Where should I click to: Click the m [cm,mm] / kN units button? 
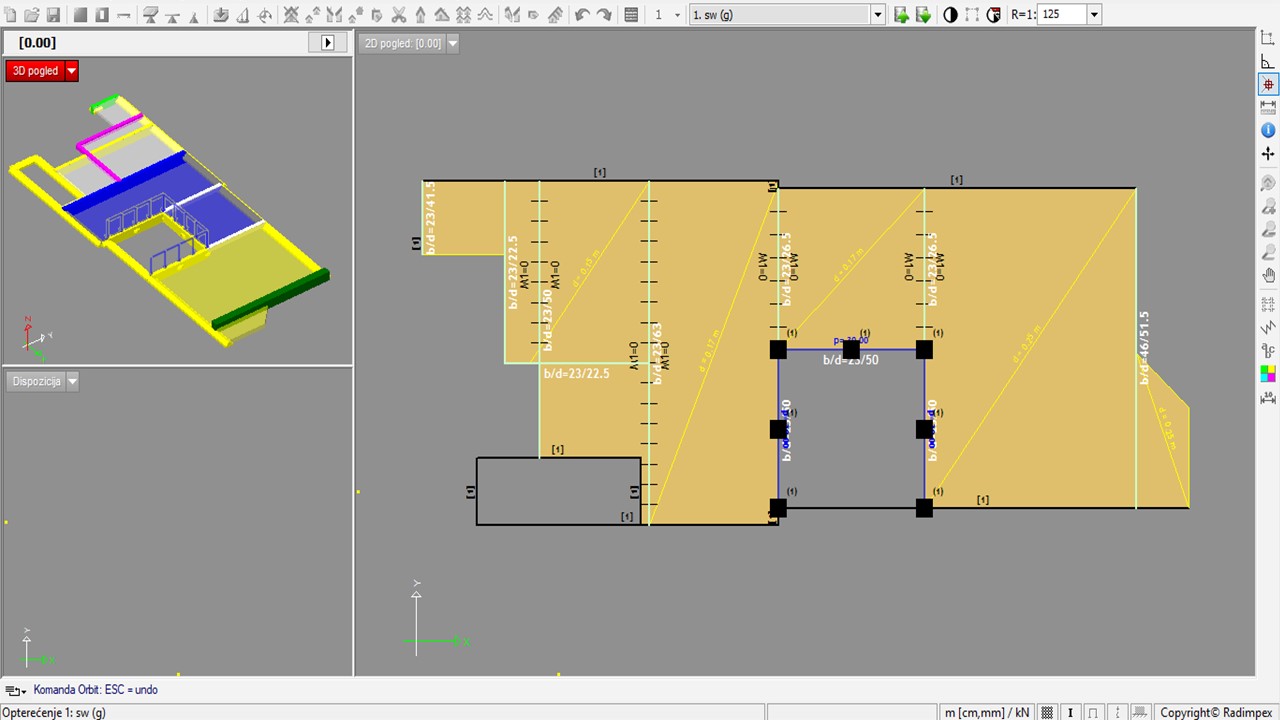pyautogui.click(x=986, y=712)
